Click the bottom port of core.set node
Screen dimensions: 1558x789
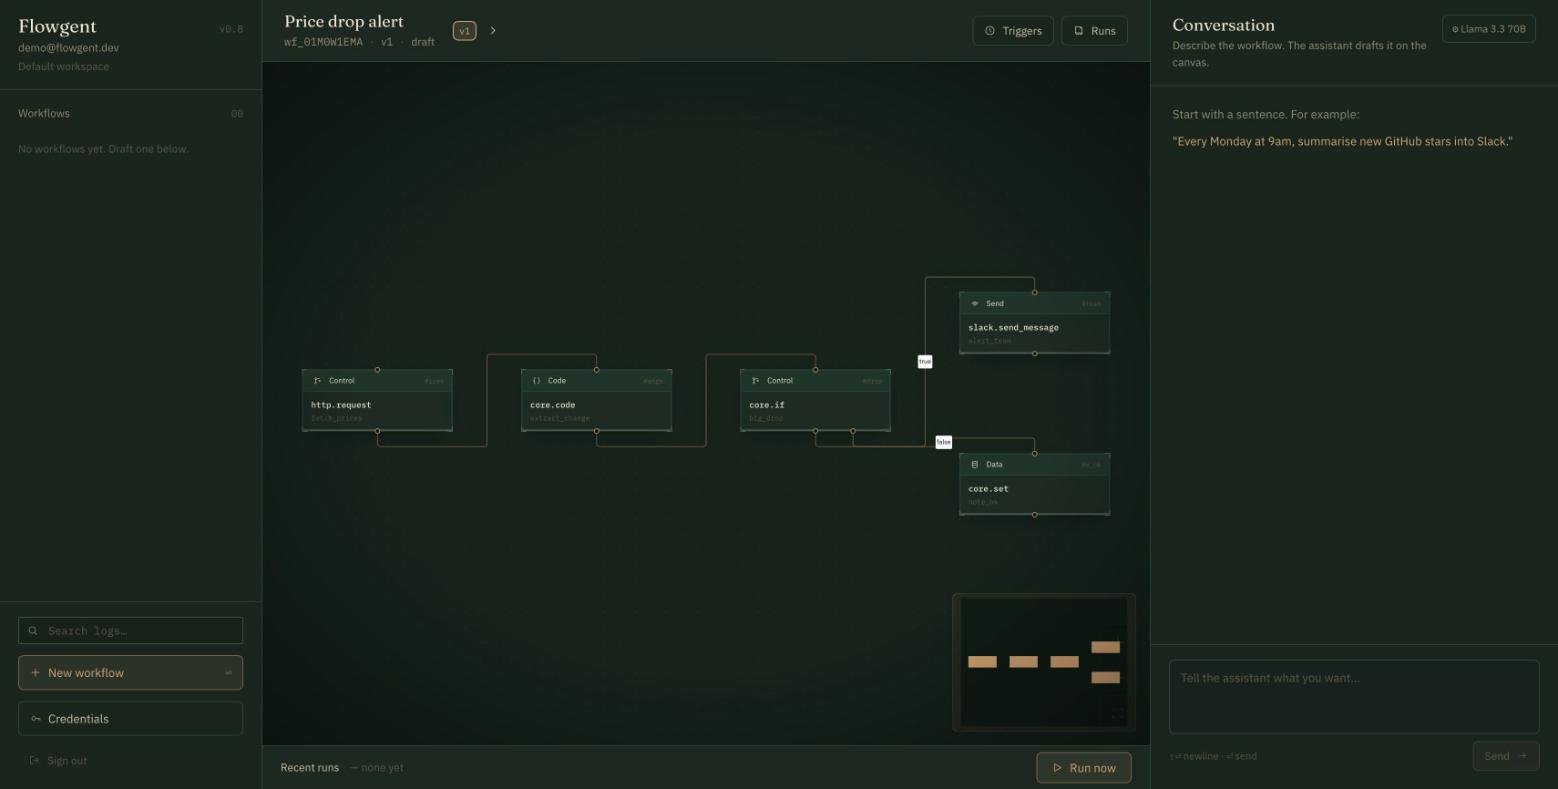pos(1034,515)
